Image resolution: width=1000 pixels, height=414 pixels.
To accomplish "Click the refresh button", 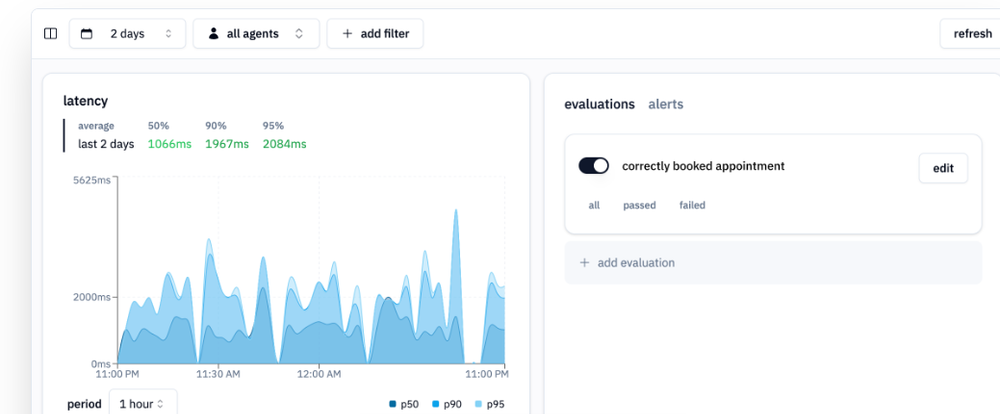I will (969, 34).
